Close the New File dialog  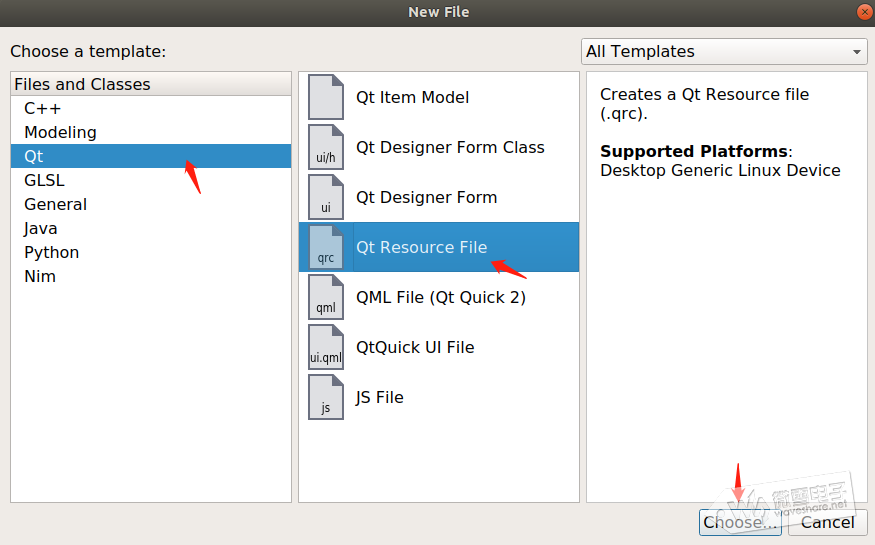(863, 12)
